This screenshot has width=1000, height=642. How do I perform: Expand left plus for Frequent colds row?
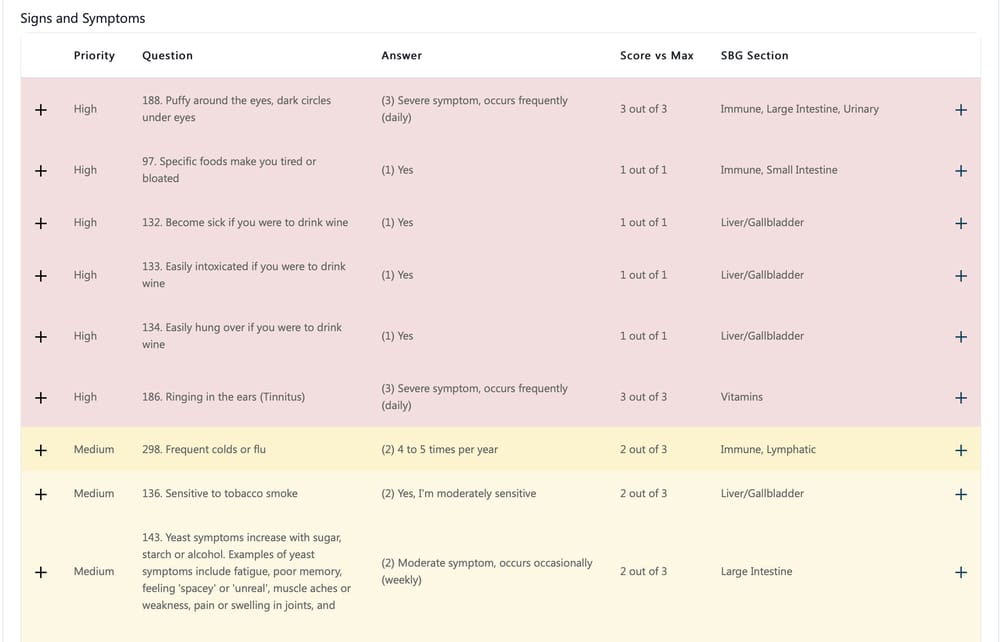[41, 450]
